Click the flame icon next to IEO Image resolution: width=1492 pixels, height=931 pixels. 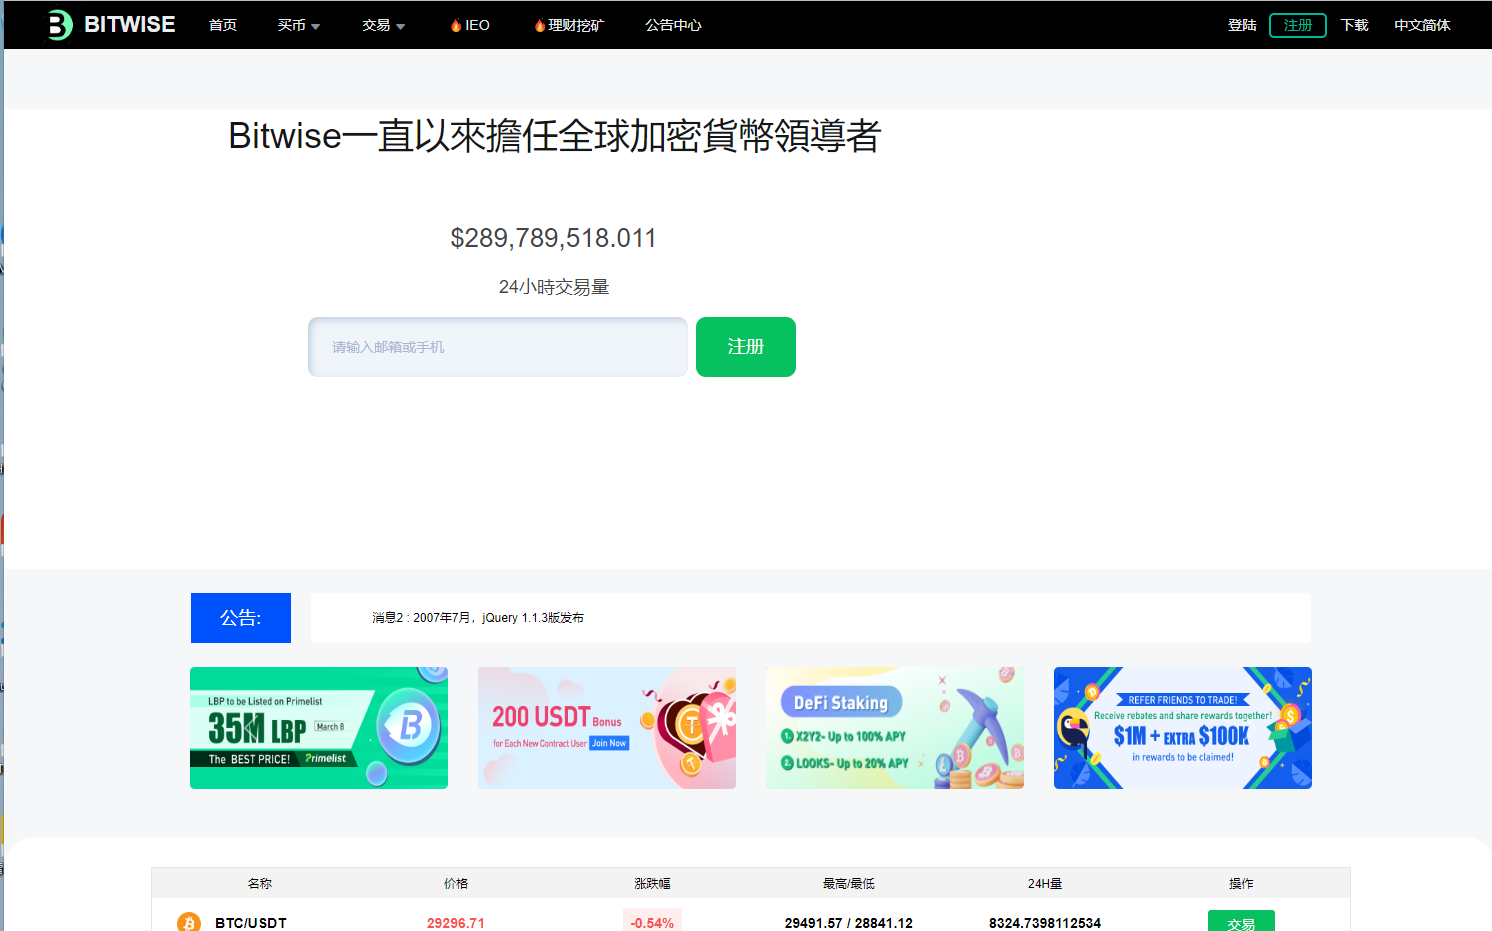pos(456,26)
